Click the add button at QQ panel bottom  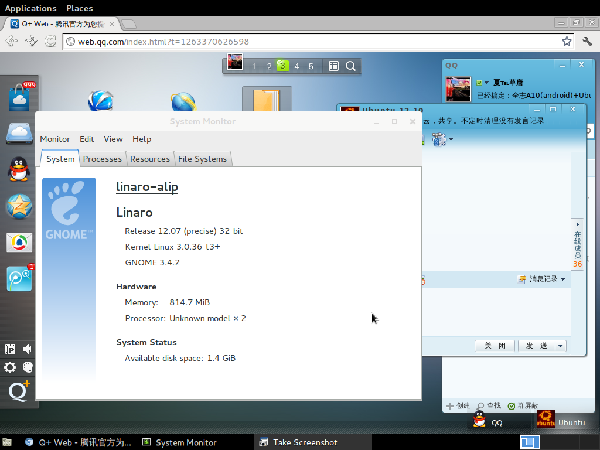click(458, 406)
